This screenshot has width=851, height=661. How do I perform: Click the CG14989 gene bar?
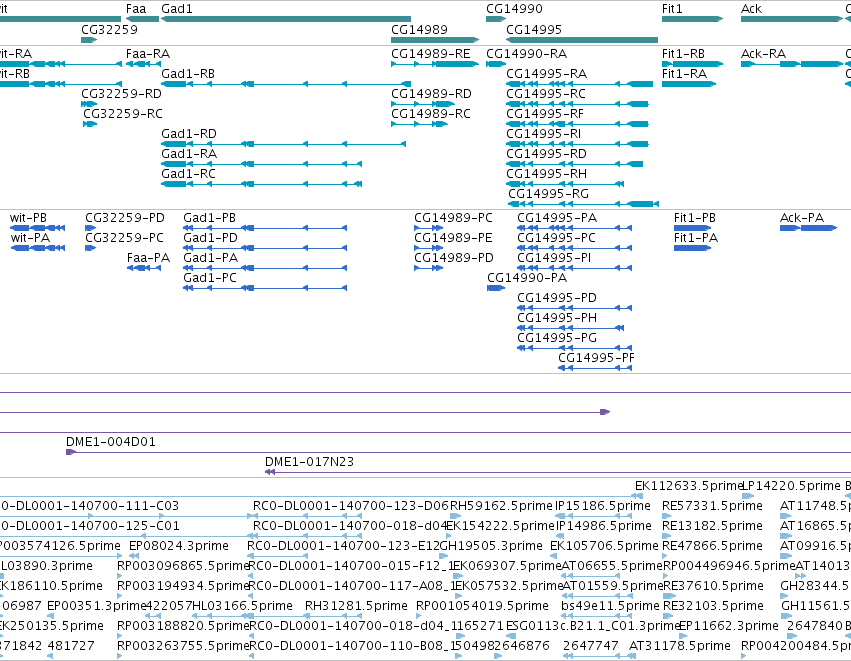tap(435, 40)
